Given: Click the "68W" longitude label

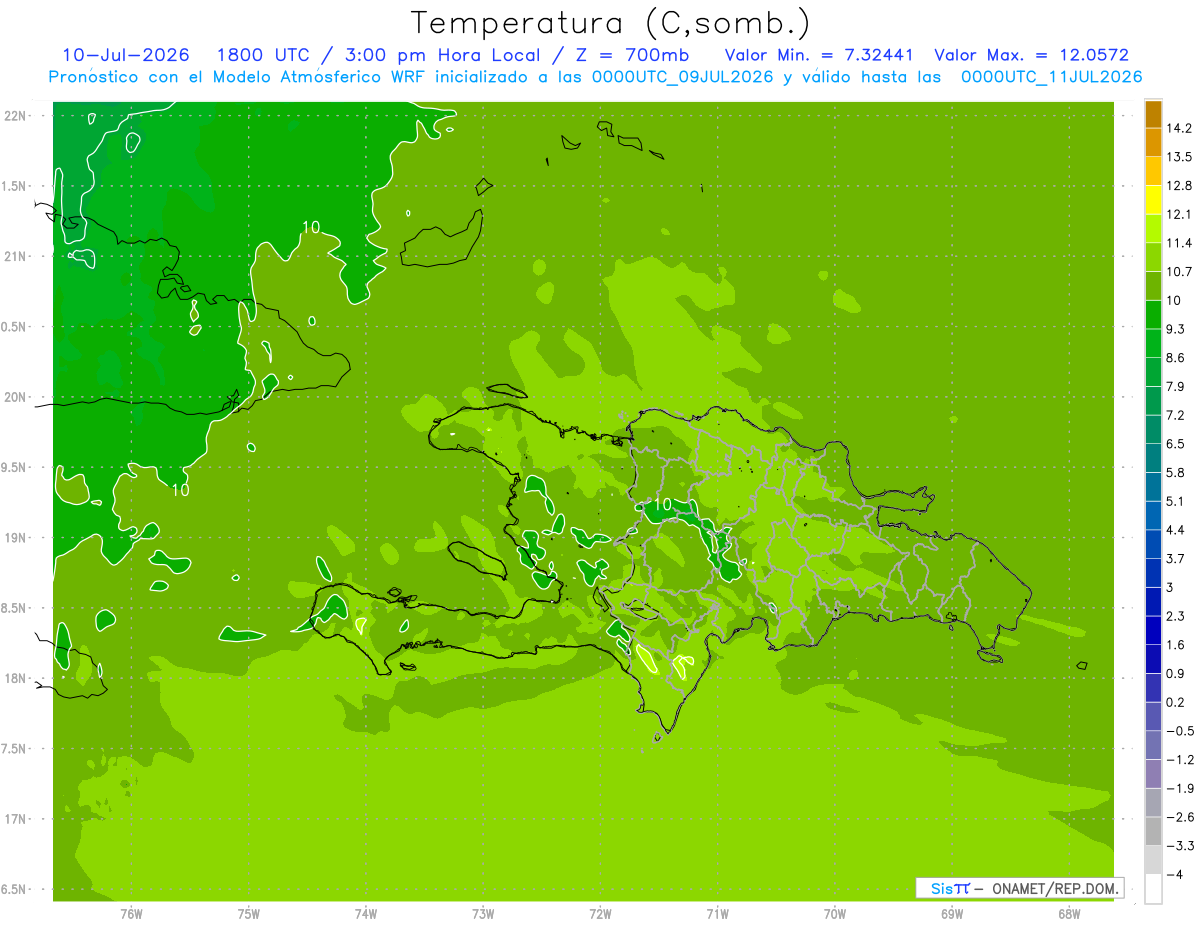Looking at the screenshot, I should tap(1069, 914).
